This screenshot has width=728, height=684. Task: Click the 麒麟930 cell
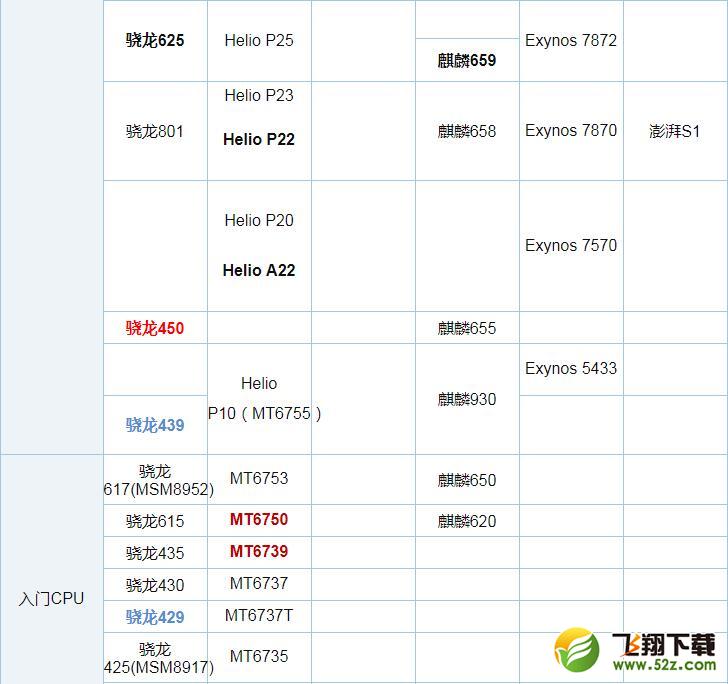[x=467, y=399]
